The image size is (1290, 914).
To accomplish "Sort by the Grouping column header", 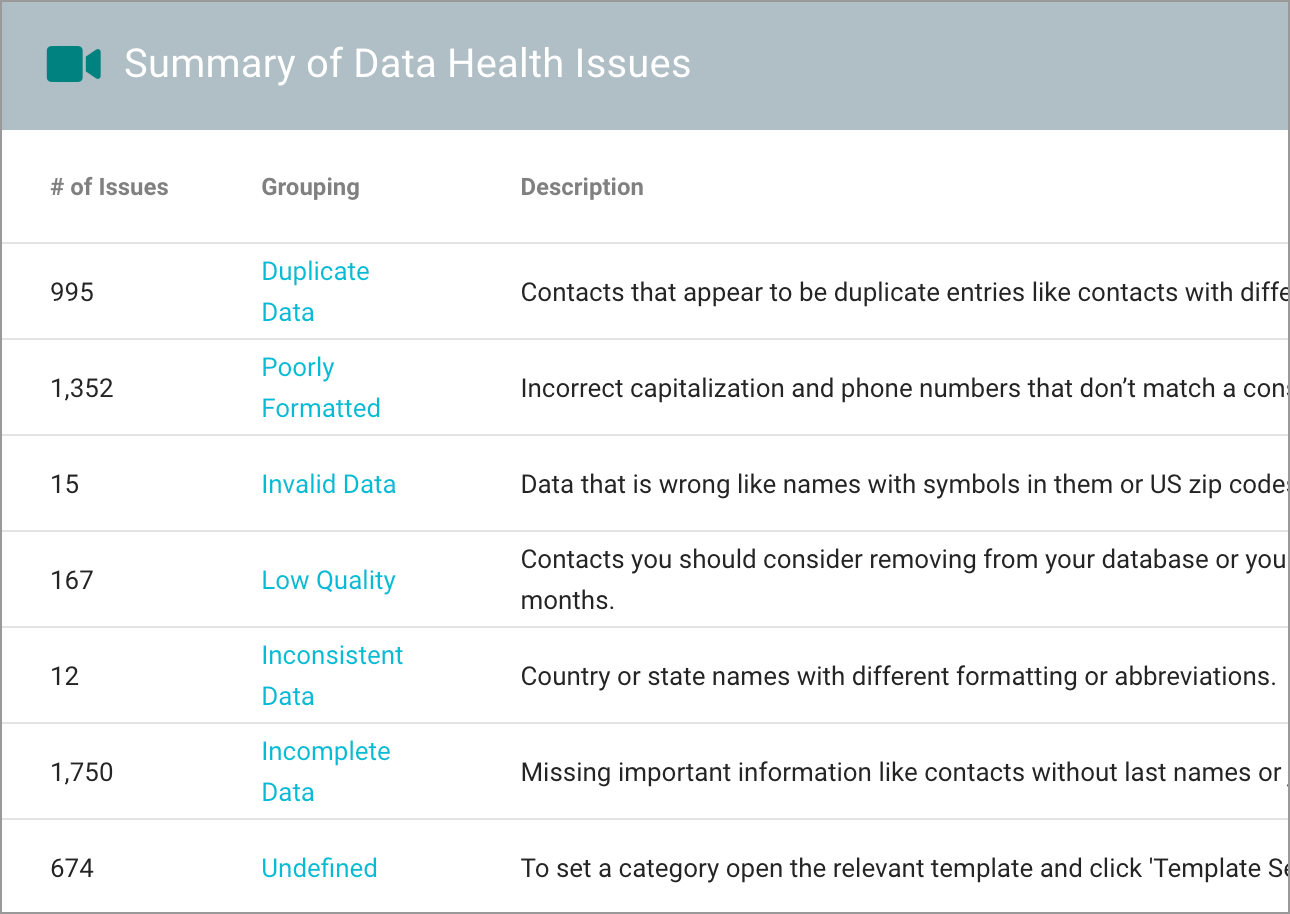I will [x=310, y=187].
